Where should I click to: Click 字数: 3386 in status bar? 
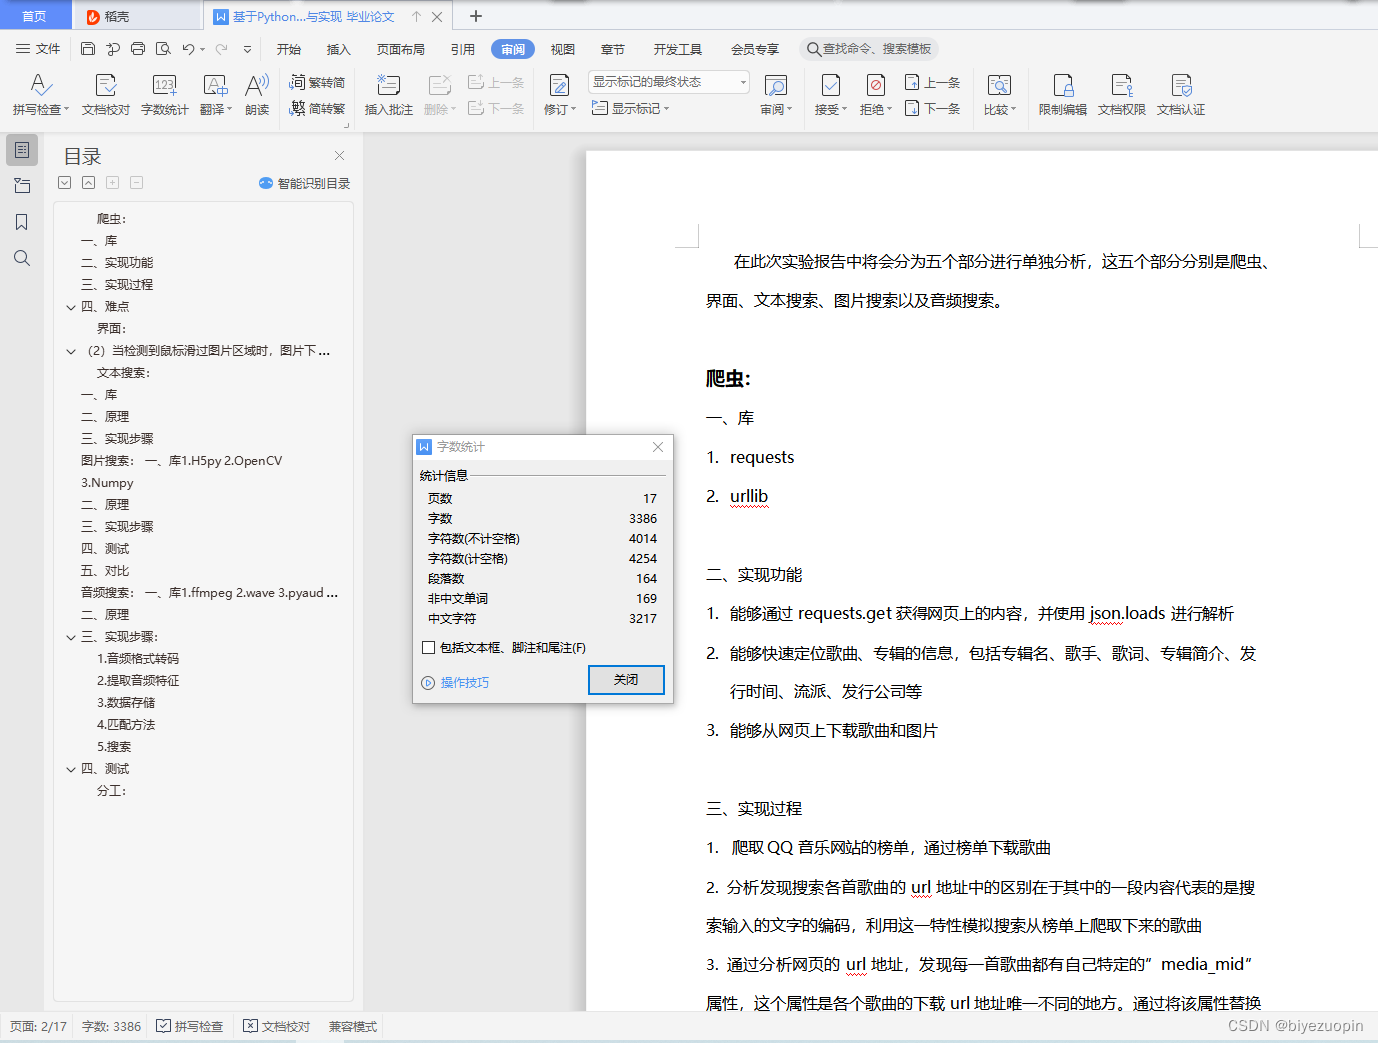(111, 1027)
